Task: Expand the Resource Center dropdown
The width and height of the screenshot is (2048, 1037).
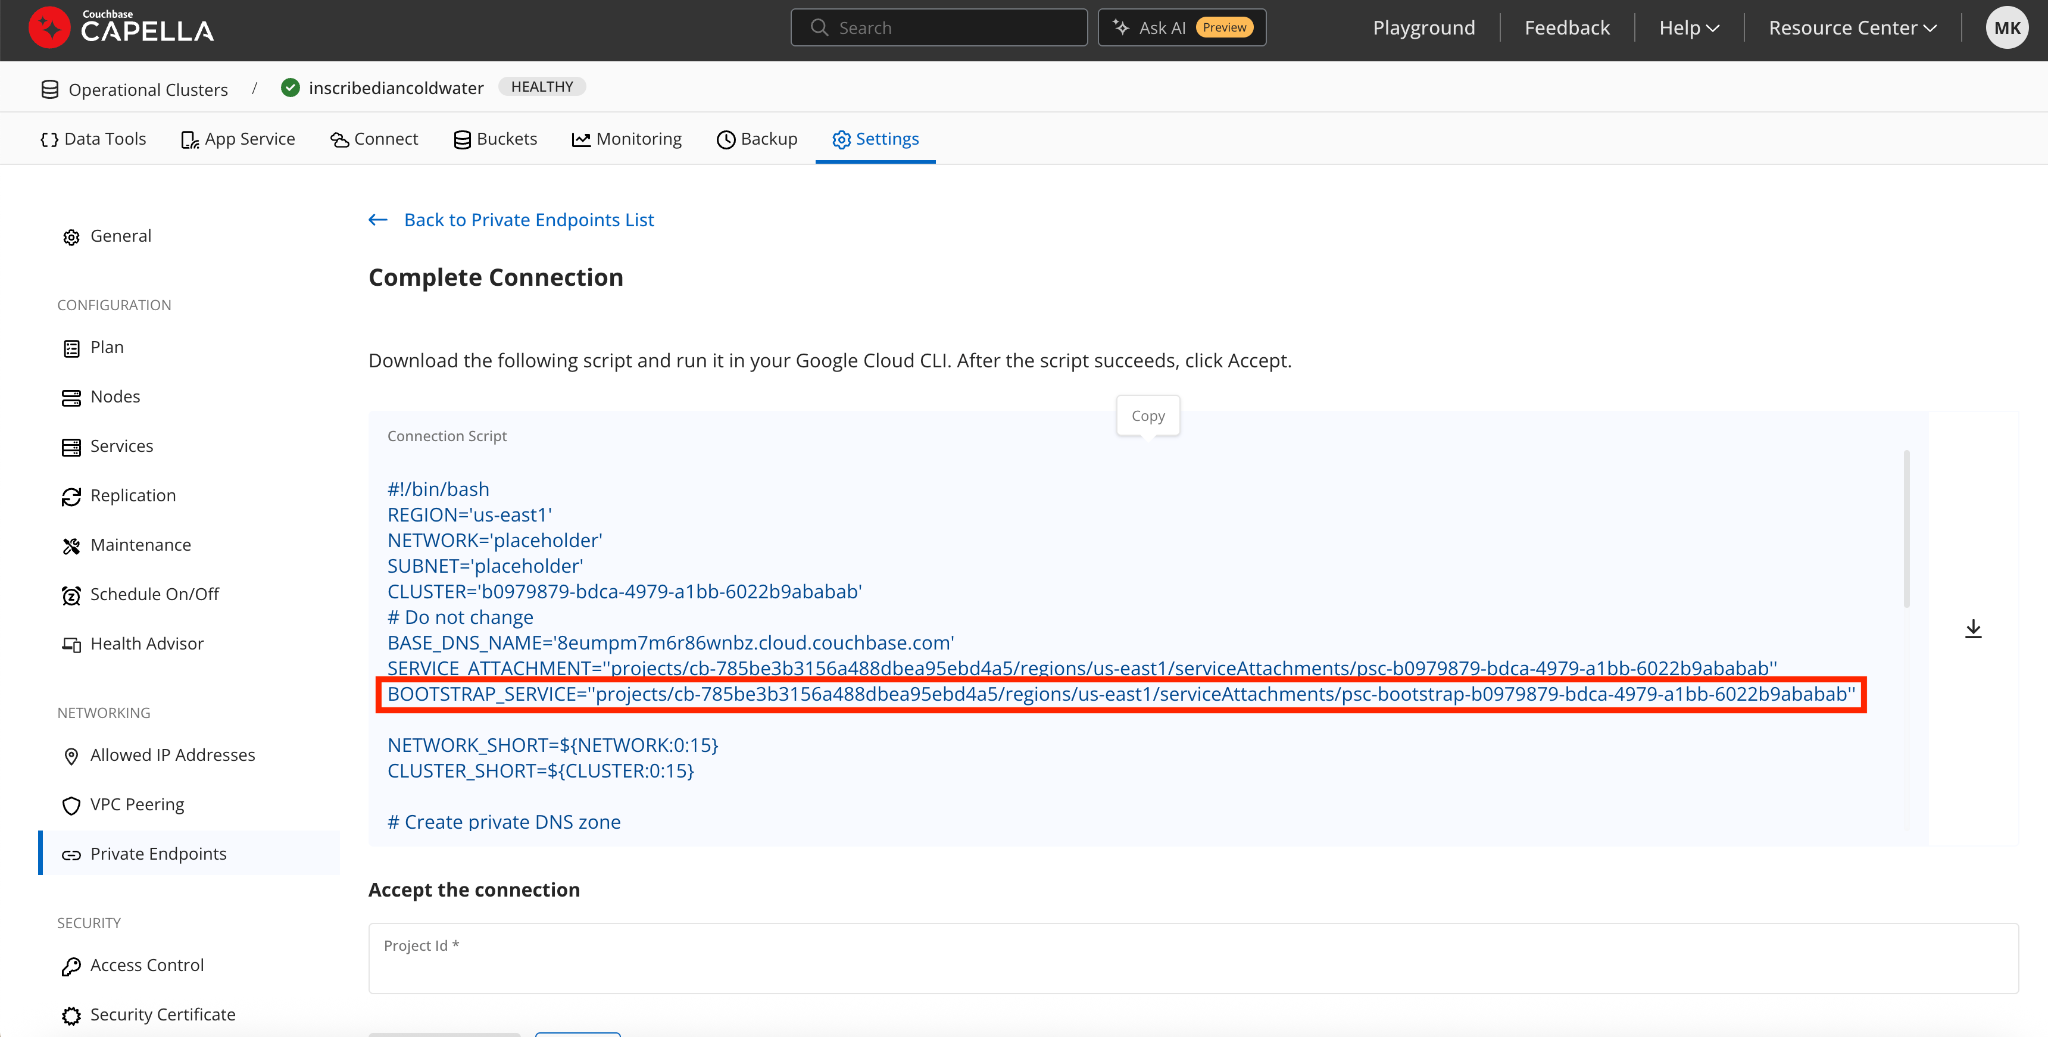Action: pyautogui.click(x=1852, y=28)
